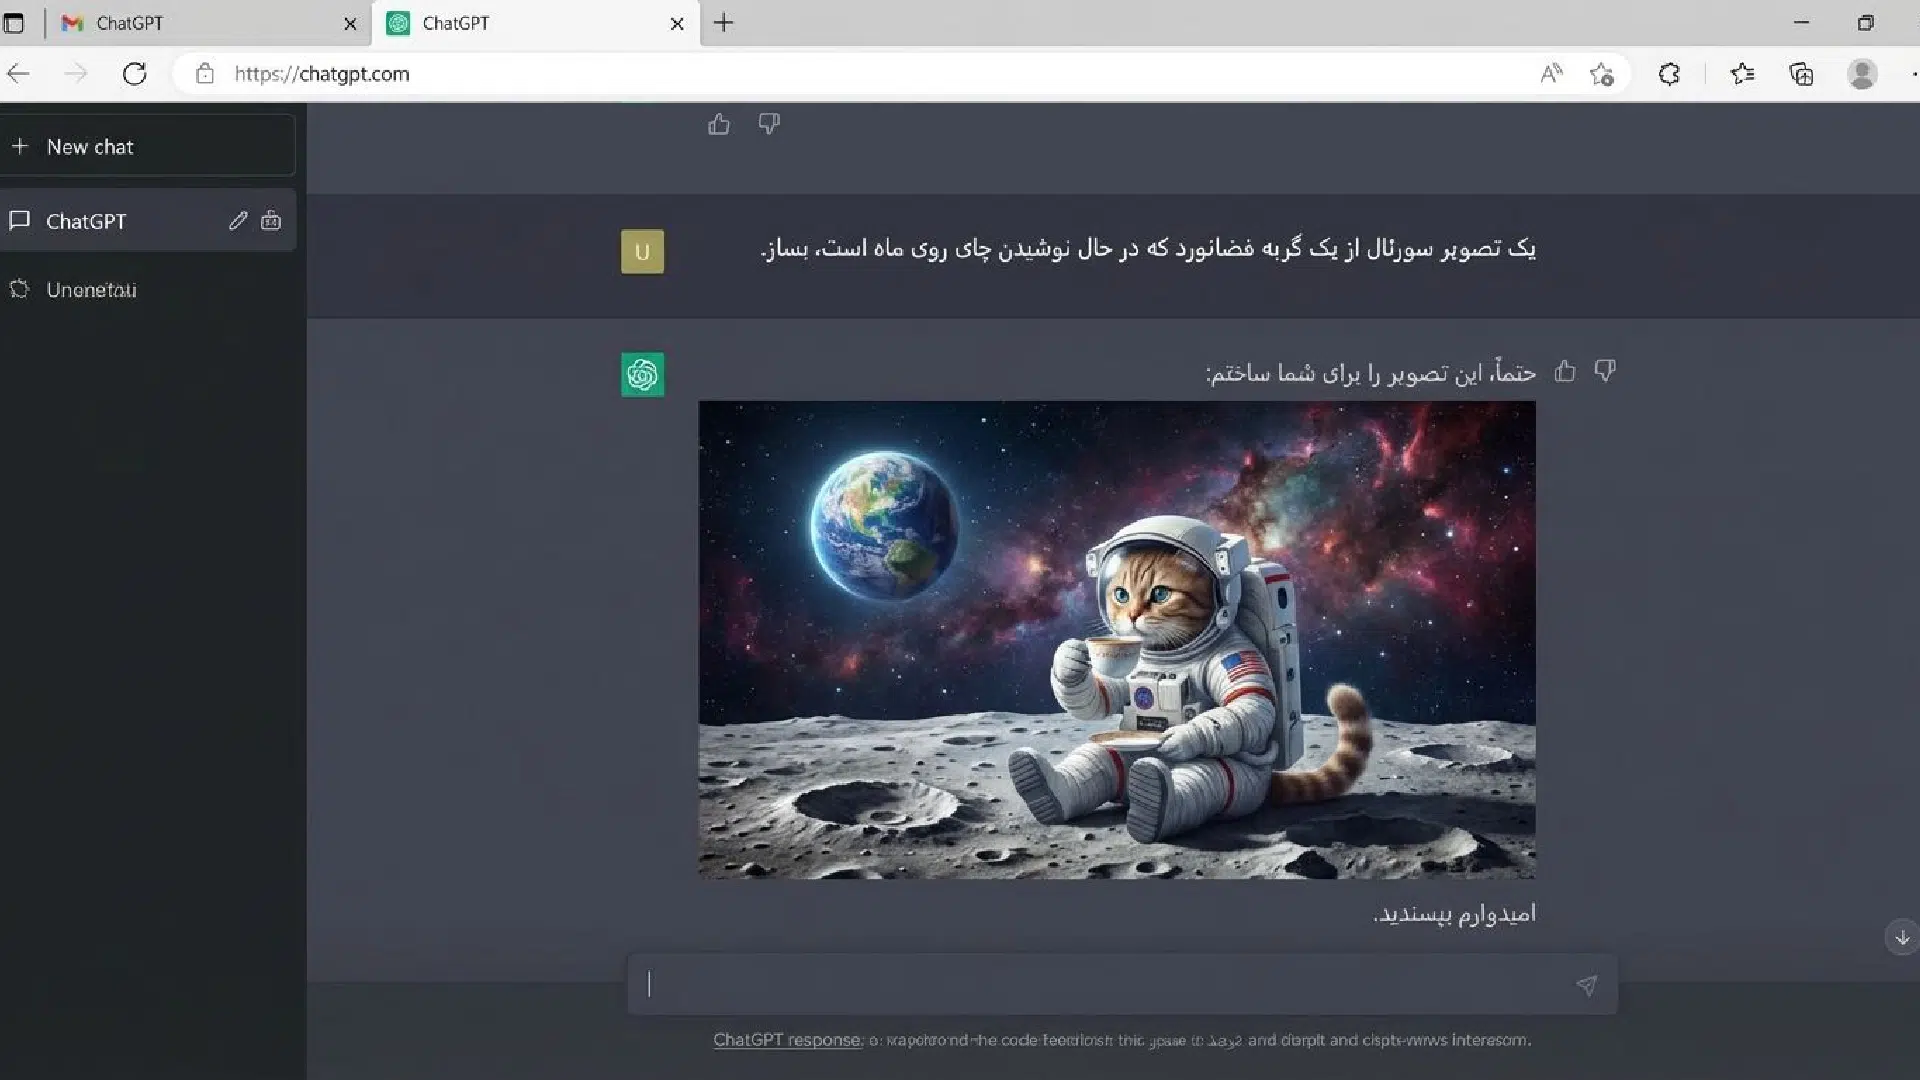This screenshot has width=1920, height=1080.
Task: Add this page to favorites star
Action: 1601,74
